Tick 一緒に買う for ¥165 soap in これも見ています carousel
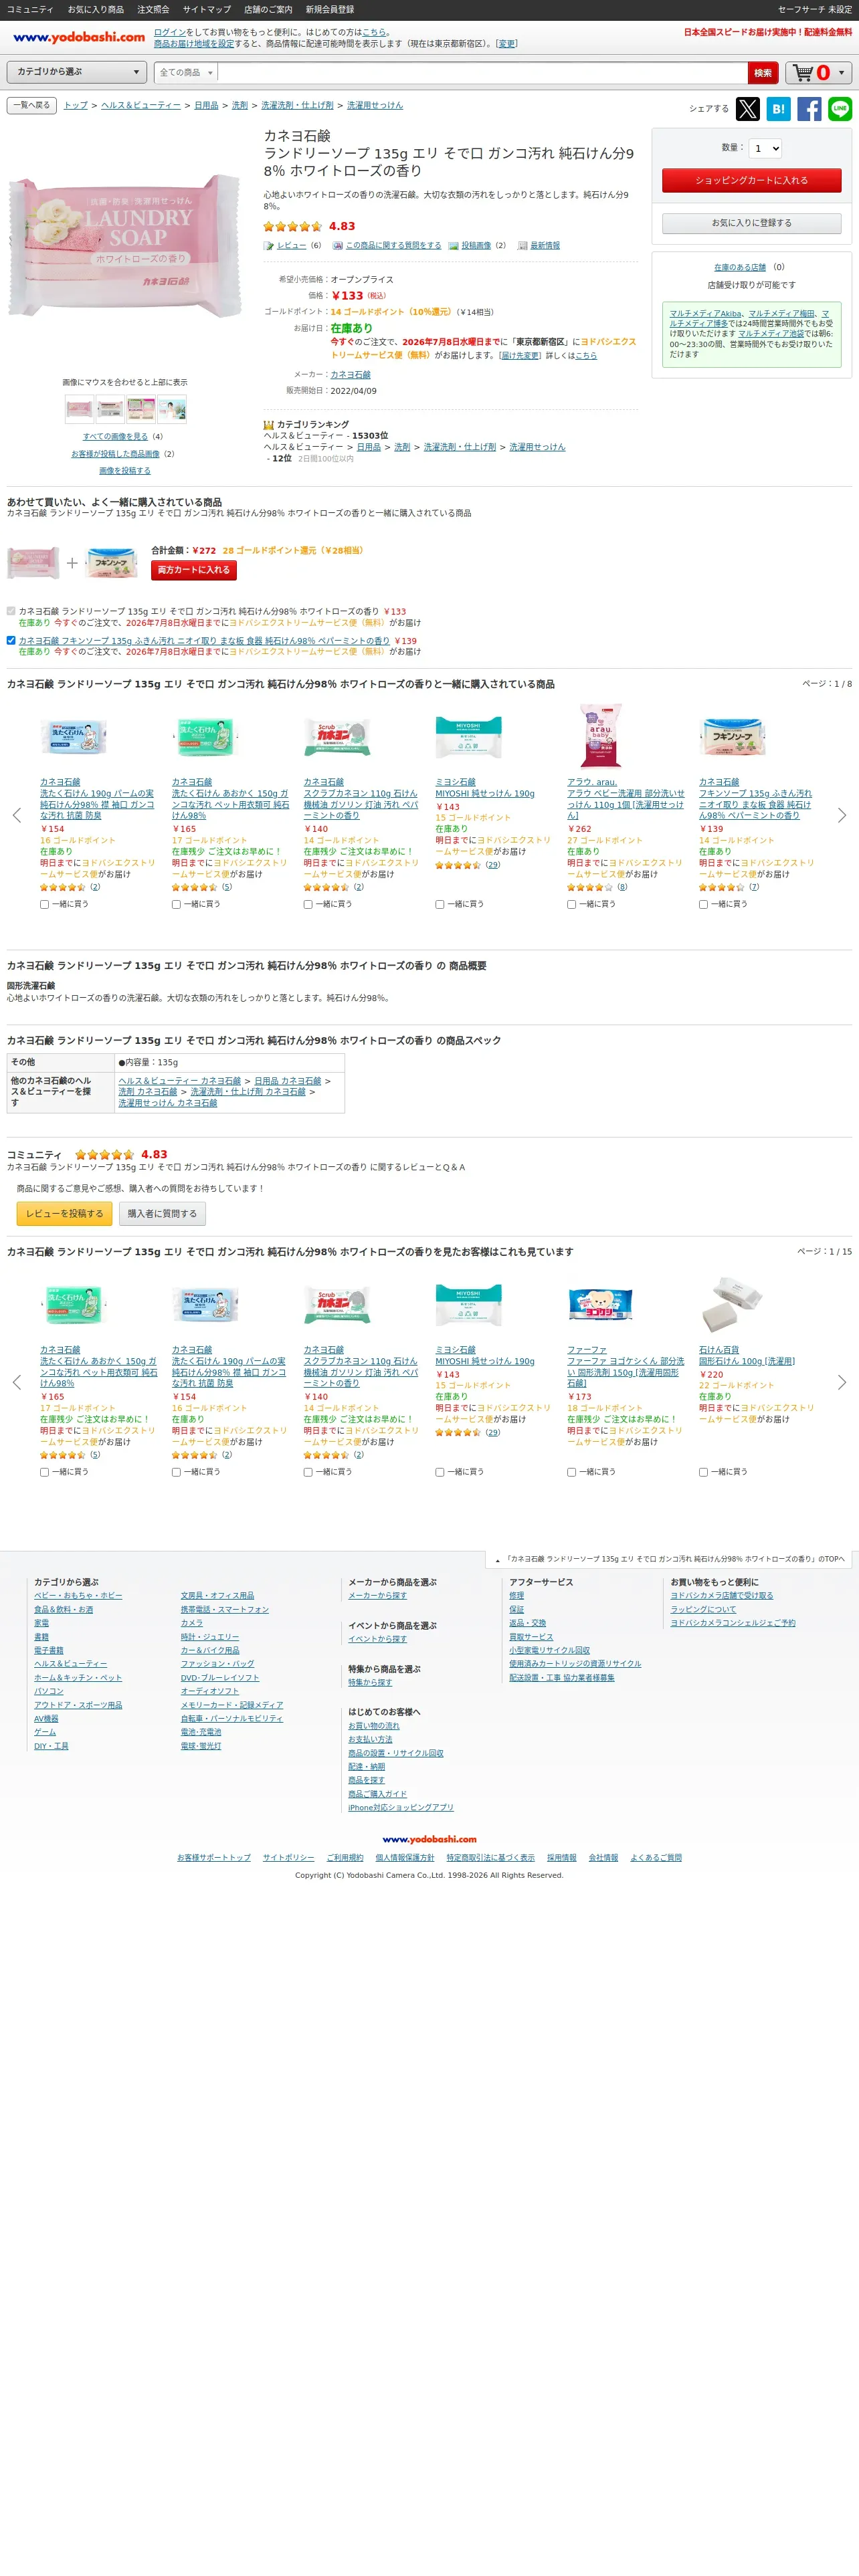Viewport: 859px width, 2576px height. click(44, 1472)
